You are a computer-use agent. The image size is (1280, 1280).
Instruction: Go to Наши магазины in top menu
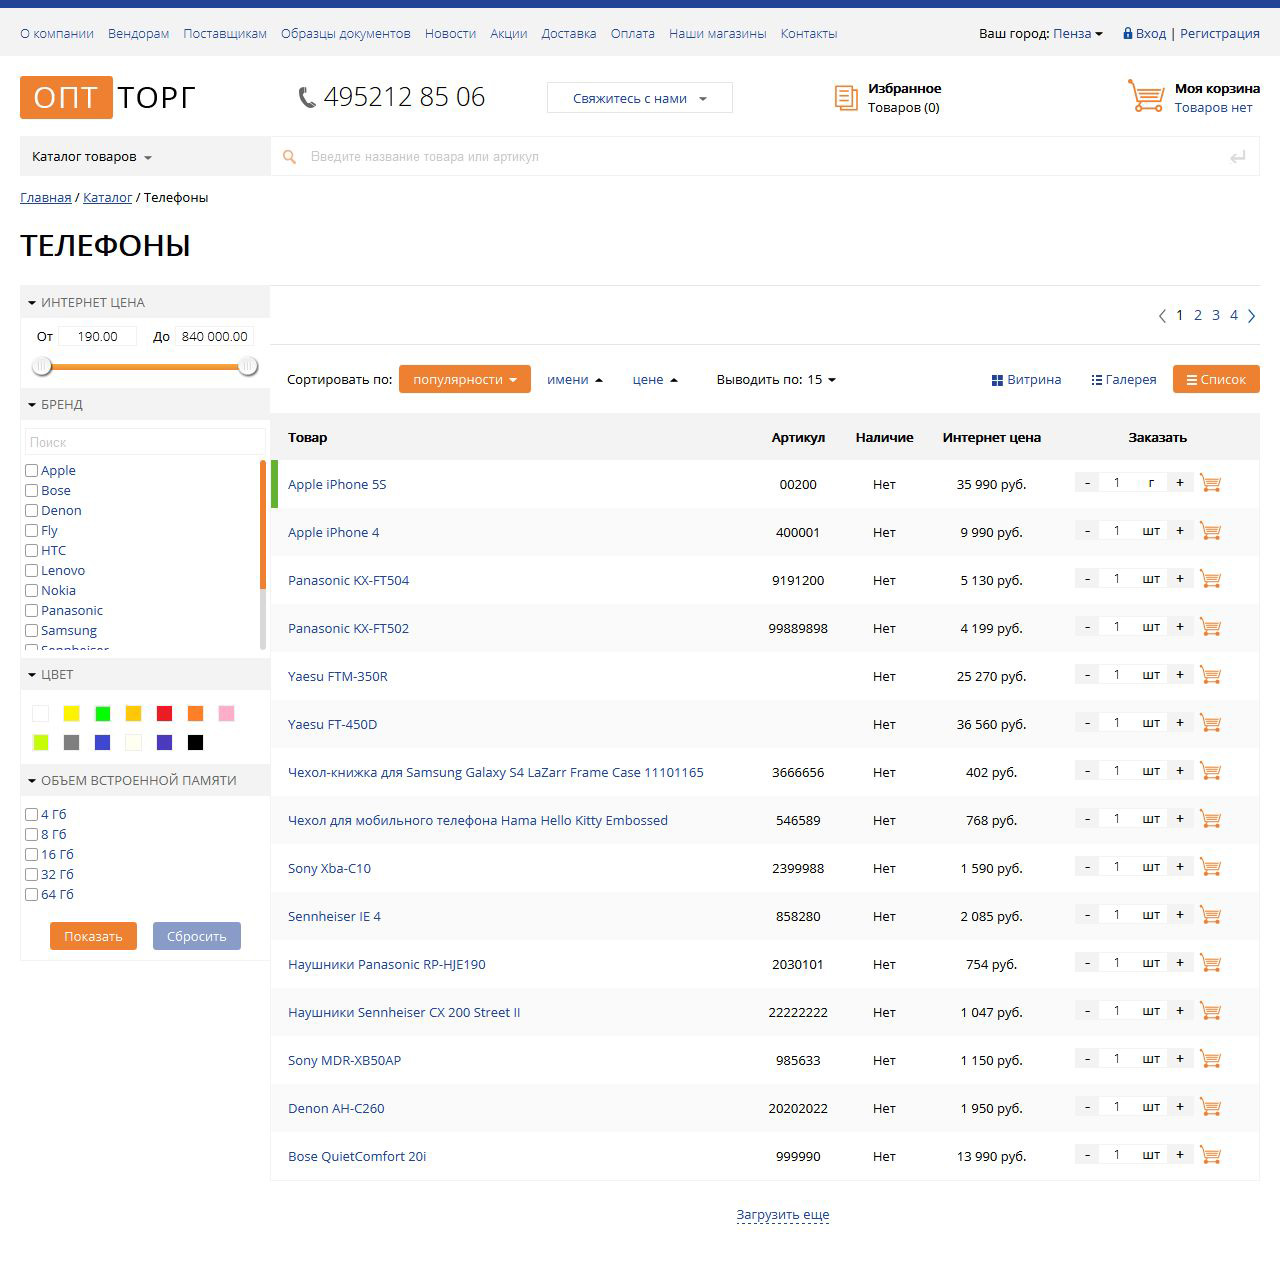tap(717, 34)
